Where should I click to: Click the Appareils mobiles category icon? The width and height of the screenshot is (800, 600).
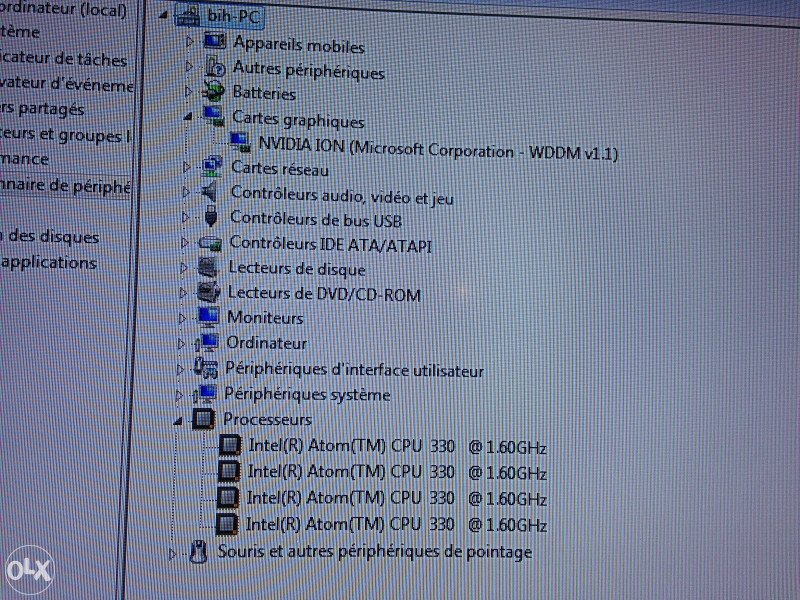pos(214,40)
